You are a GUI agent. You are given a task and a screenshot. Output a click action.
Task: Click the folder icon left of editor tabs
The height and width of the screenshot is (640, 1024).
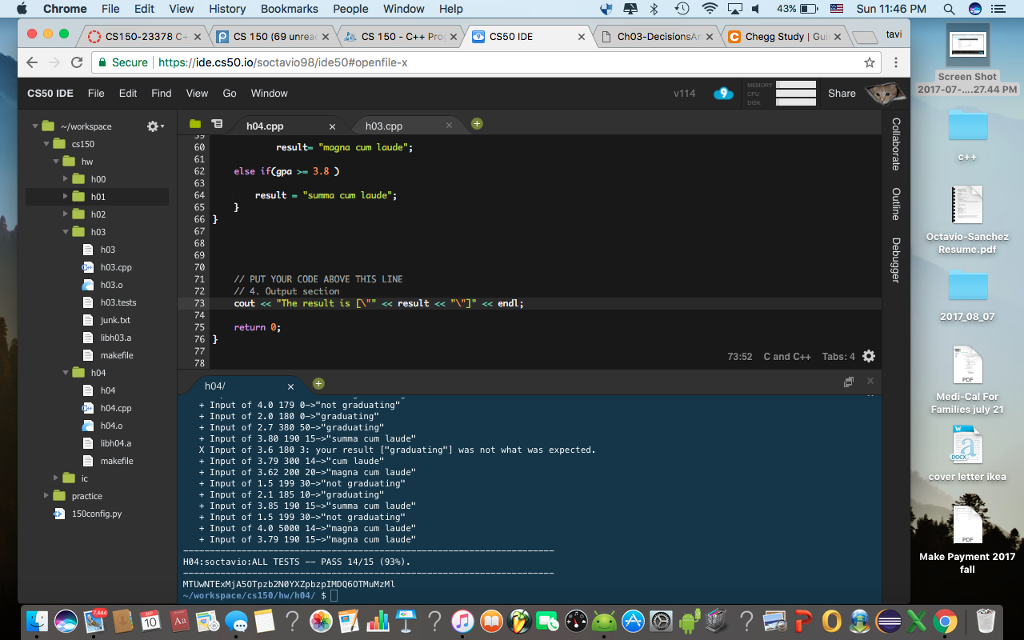click(x=196, y=125)
